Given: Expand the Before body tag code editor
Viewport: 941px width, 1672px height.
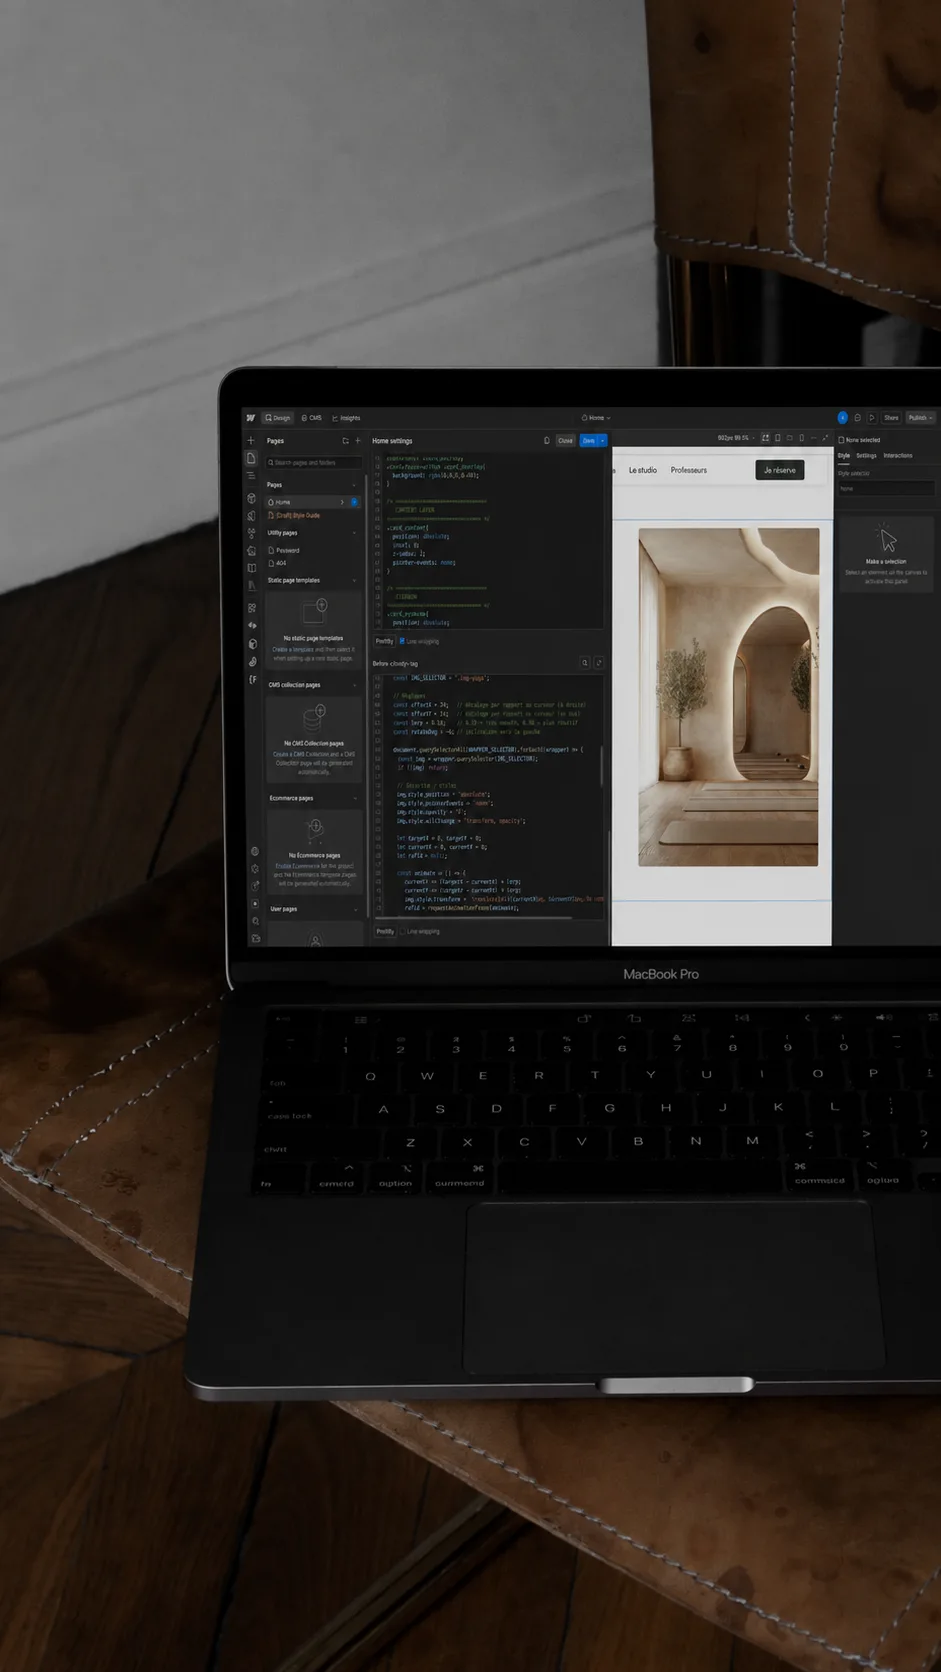Looking at the screenshot, I should [599, 663].
